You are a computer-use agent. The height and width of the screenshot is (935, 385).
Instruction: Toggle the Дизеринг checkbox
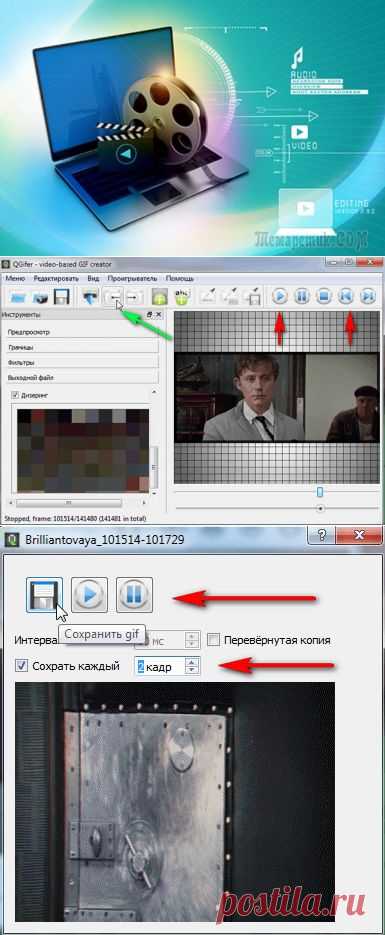15,395
